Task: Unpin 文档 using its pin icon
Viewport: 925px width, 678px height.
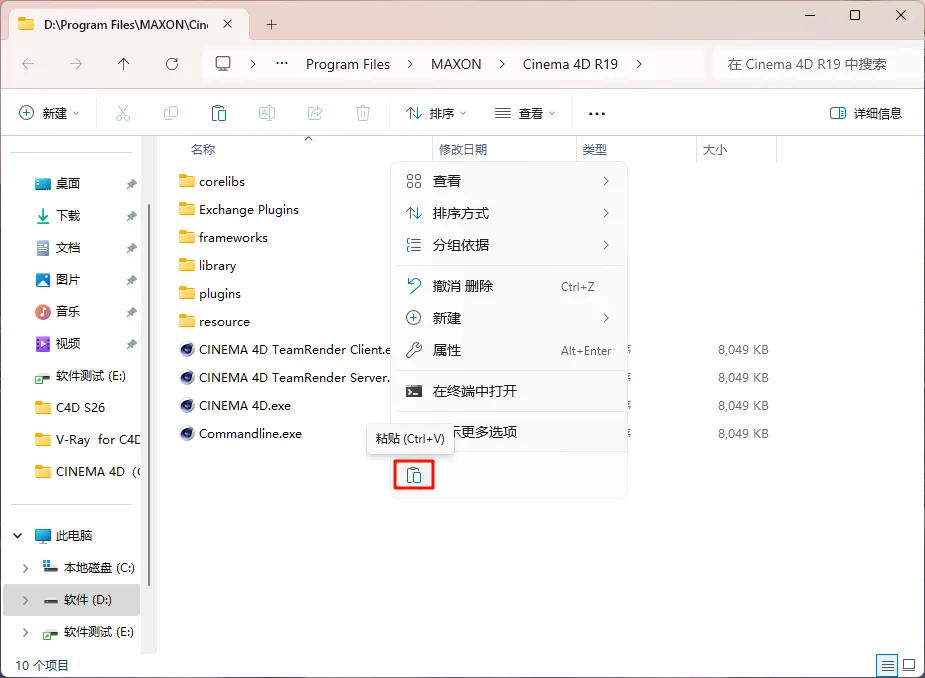Action: (x=131, y=248)
